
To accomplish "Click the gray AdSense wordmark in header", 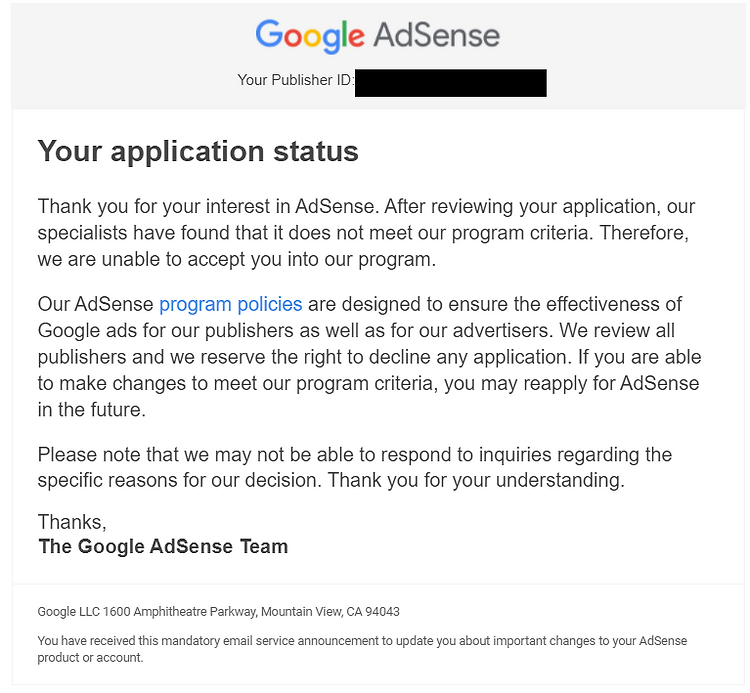I will [437, 35].
